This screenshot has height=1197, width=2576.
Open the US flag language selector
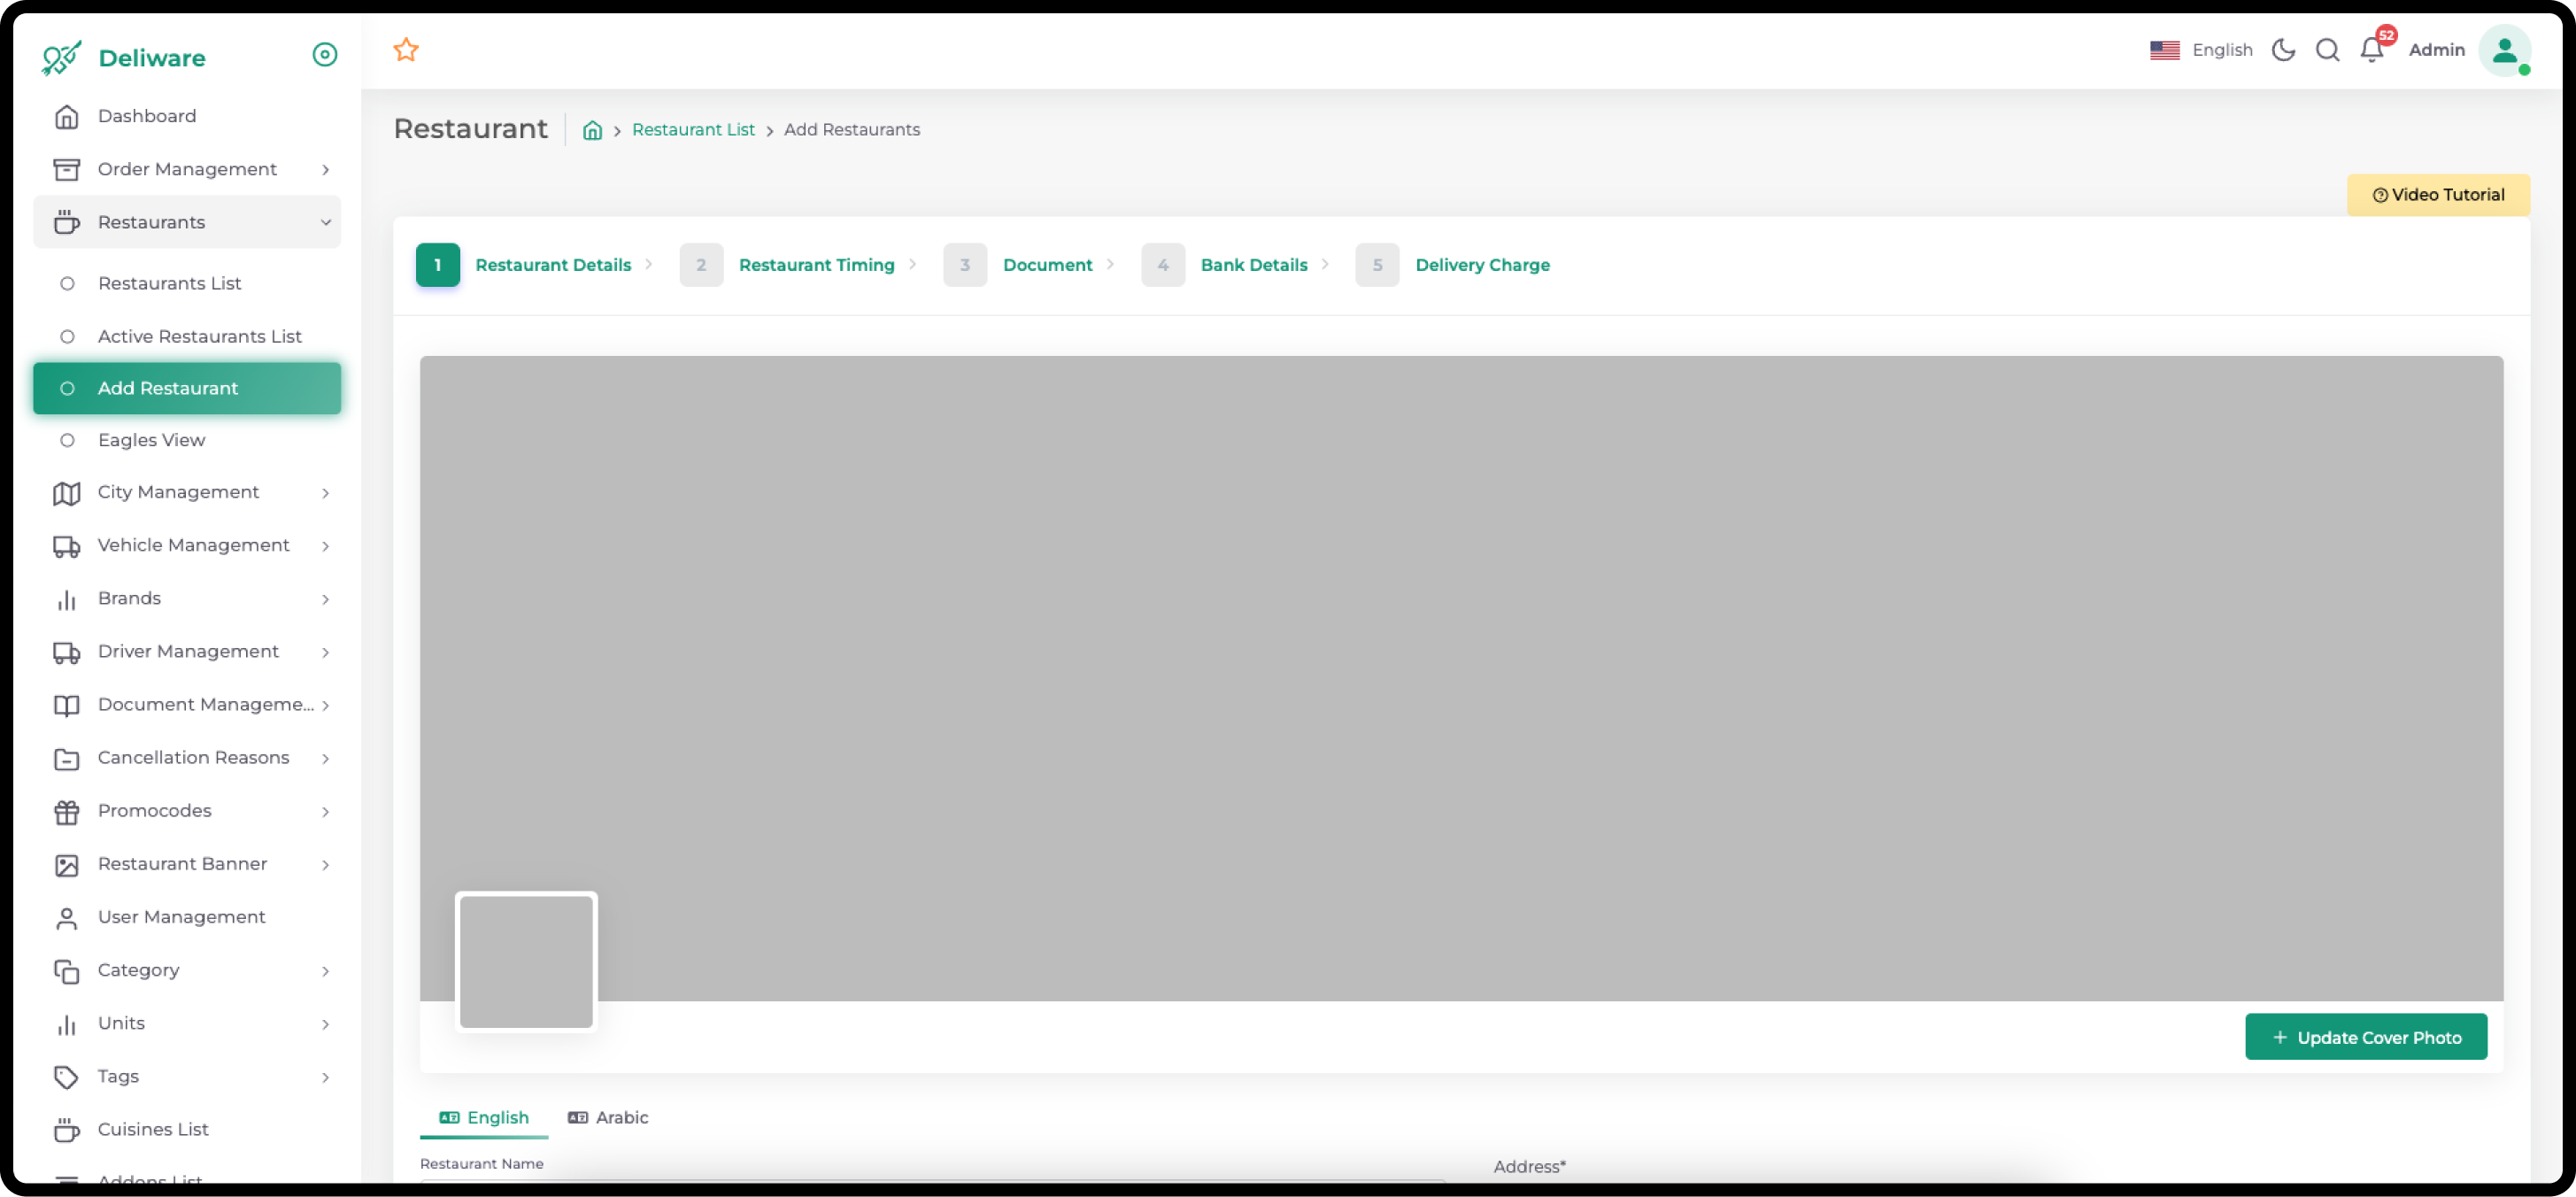point(2164,50)
